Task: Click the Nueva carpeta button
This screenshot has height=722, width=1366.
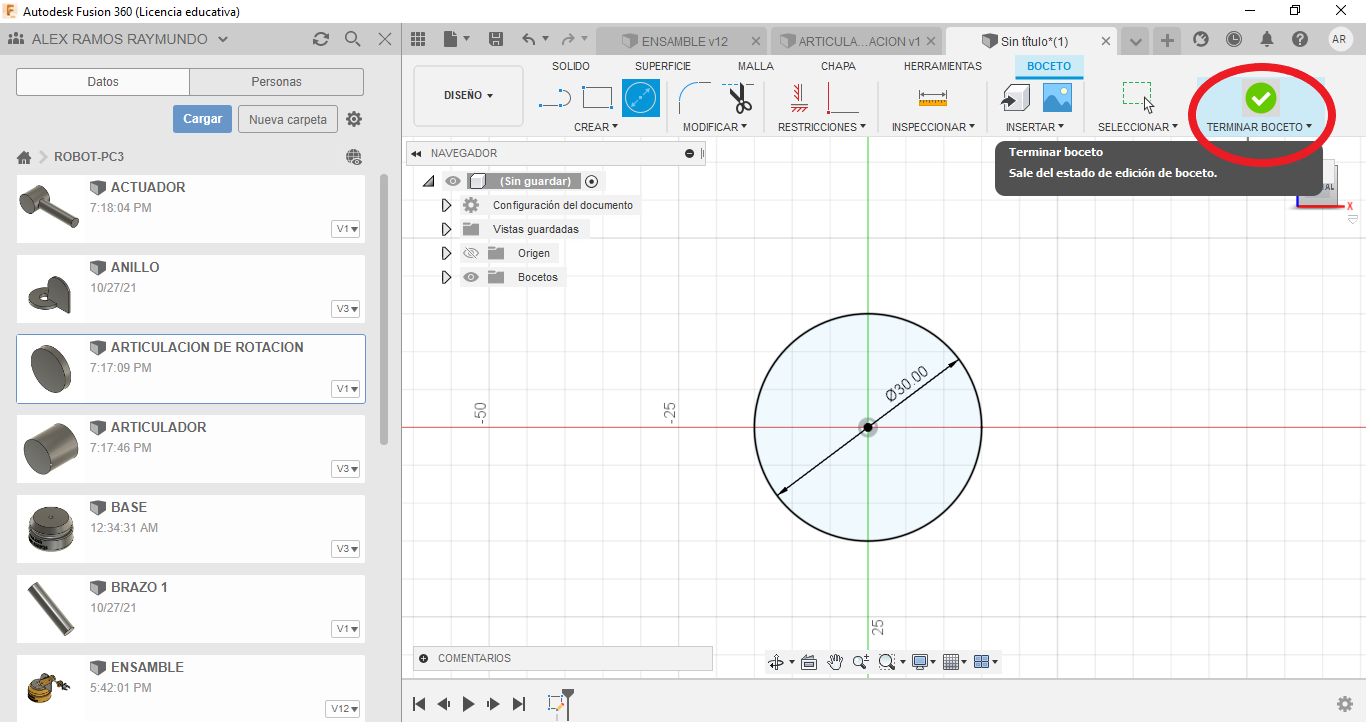Action: [x=288, y=119]
